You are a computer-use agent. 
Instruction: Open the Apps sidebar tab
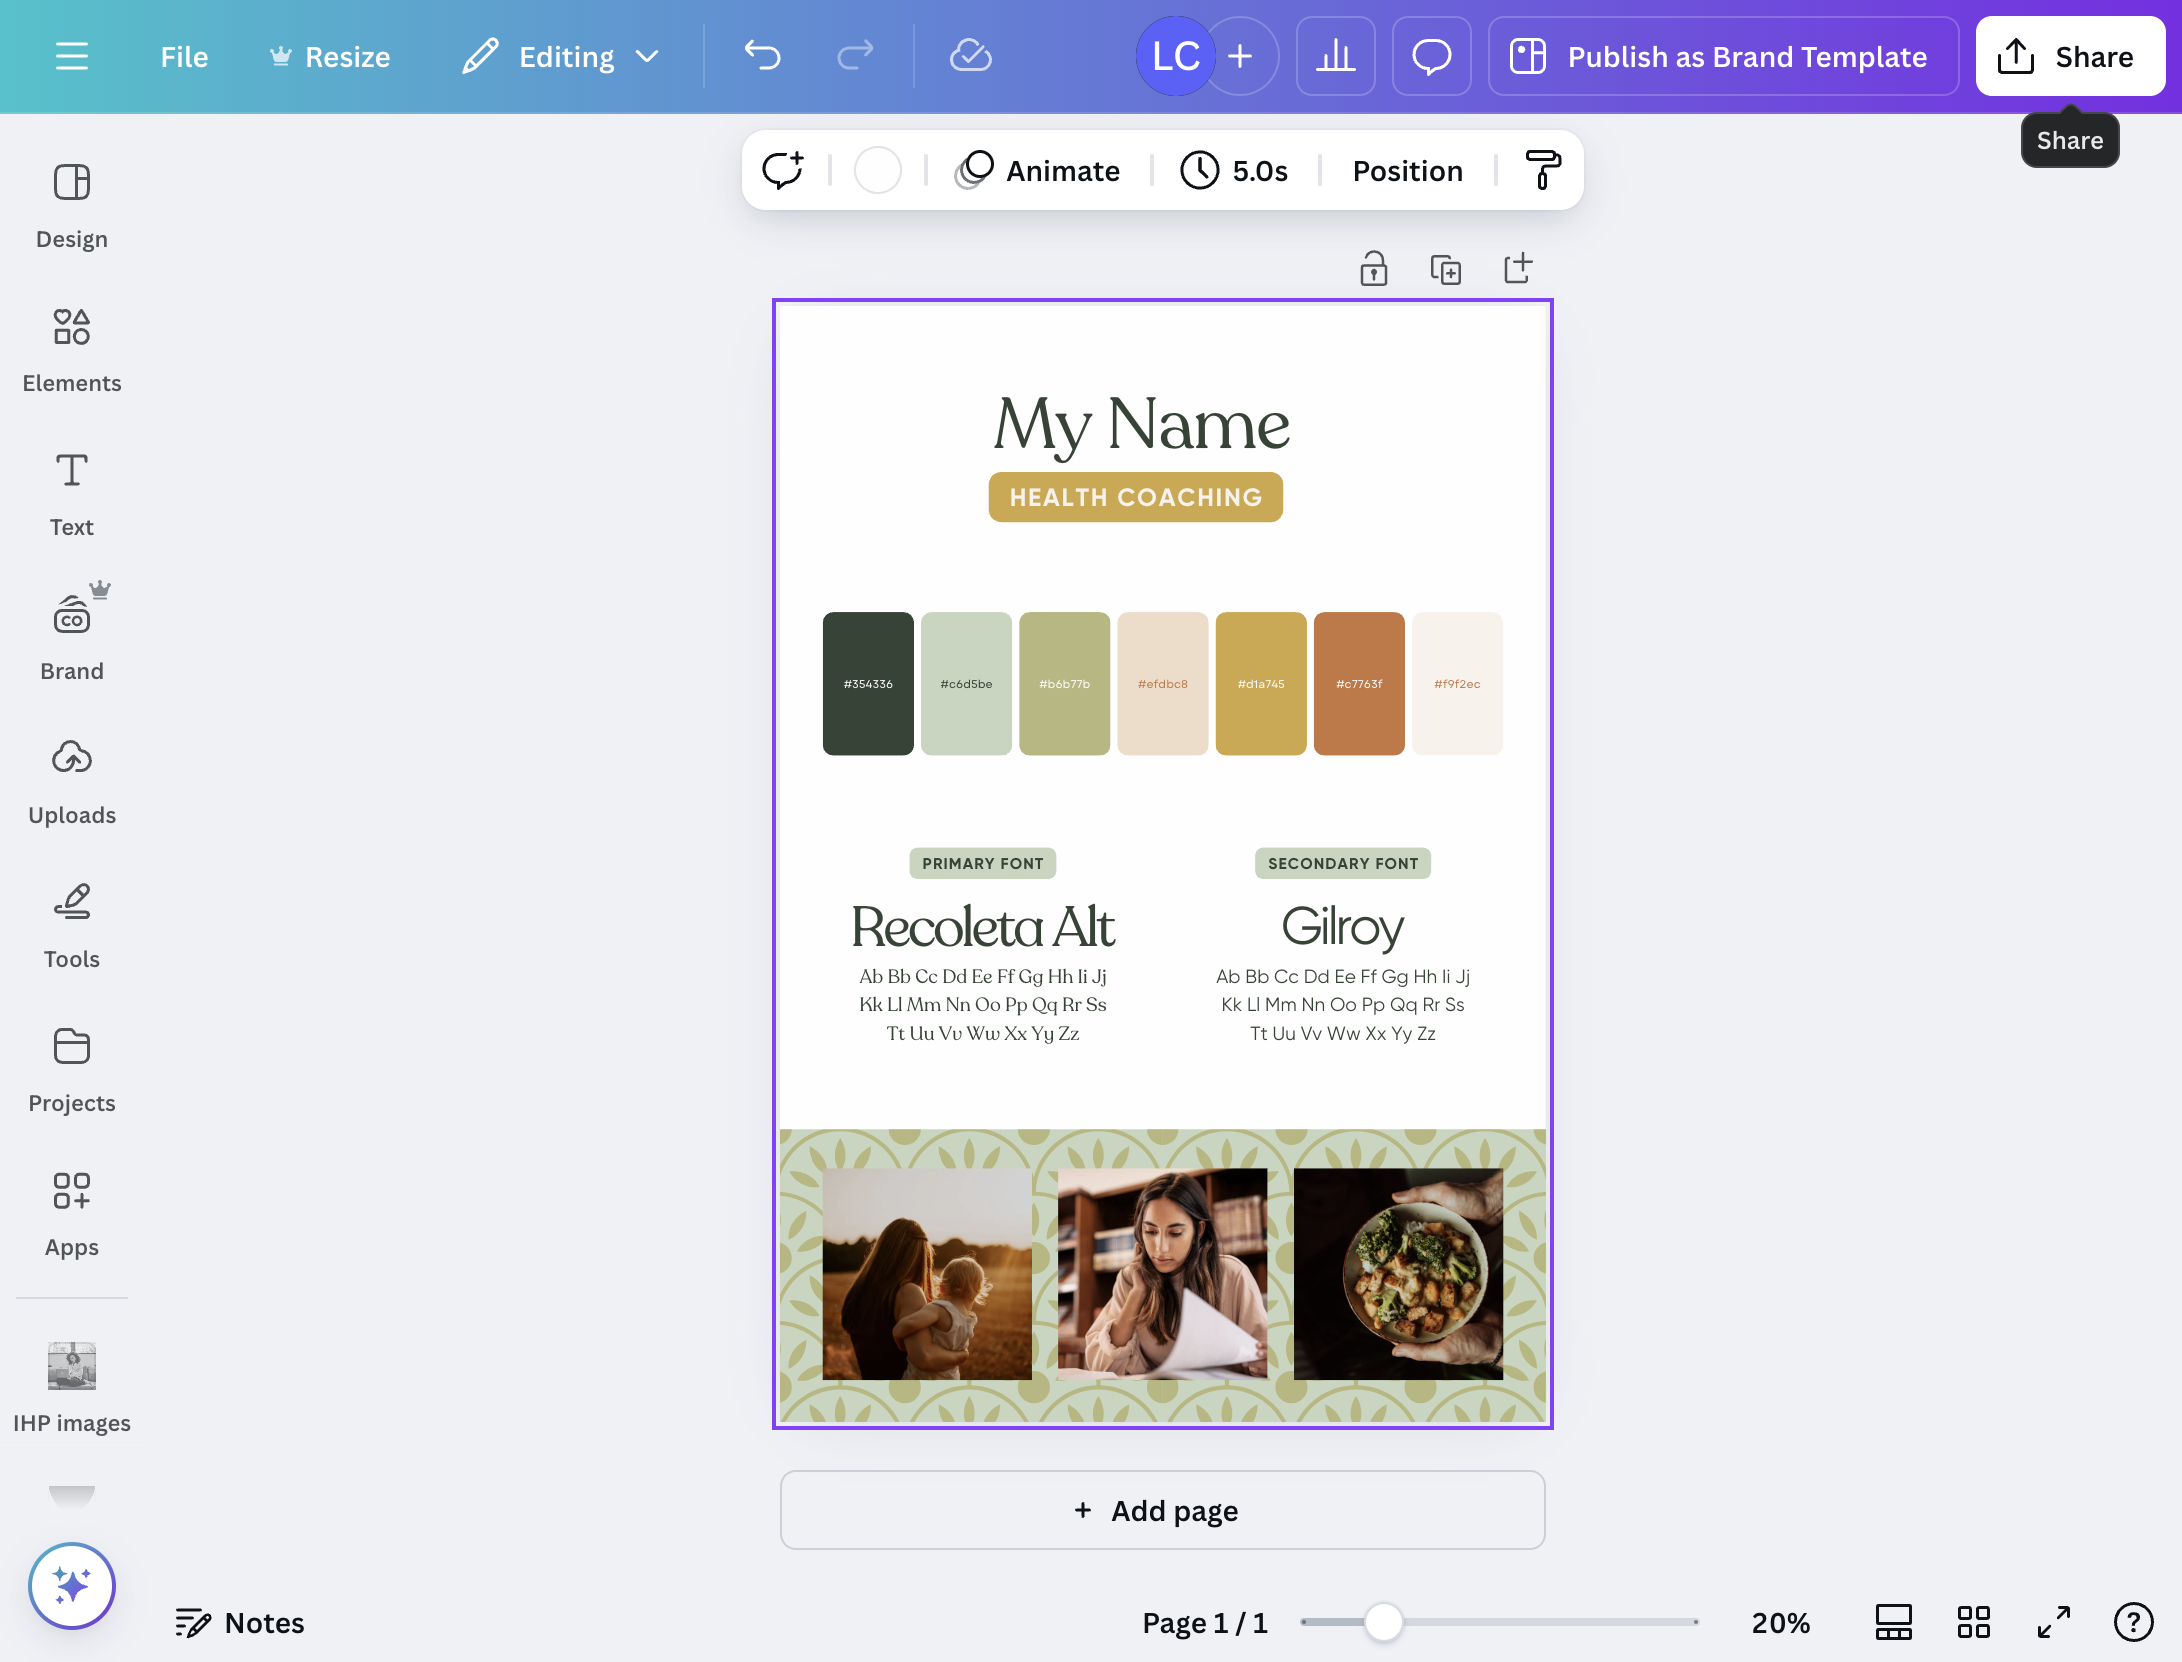coord(72,1214)
